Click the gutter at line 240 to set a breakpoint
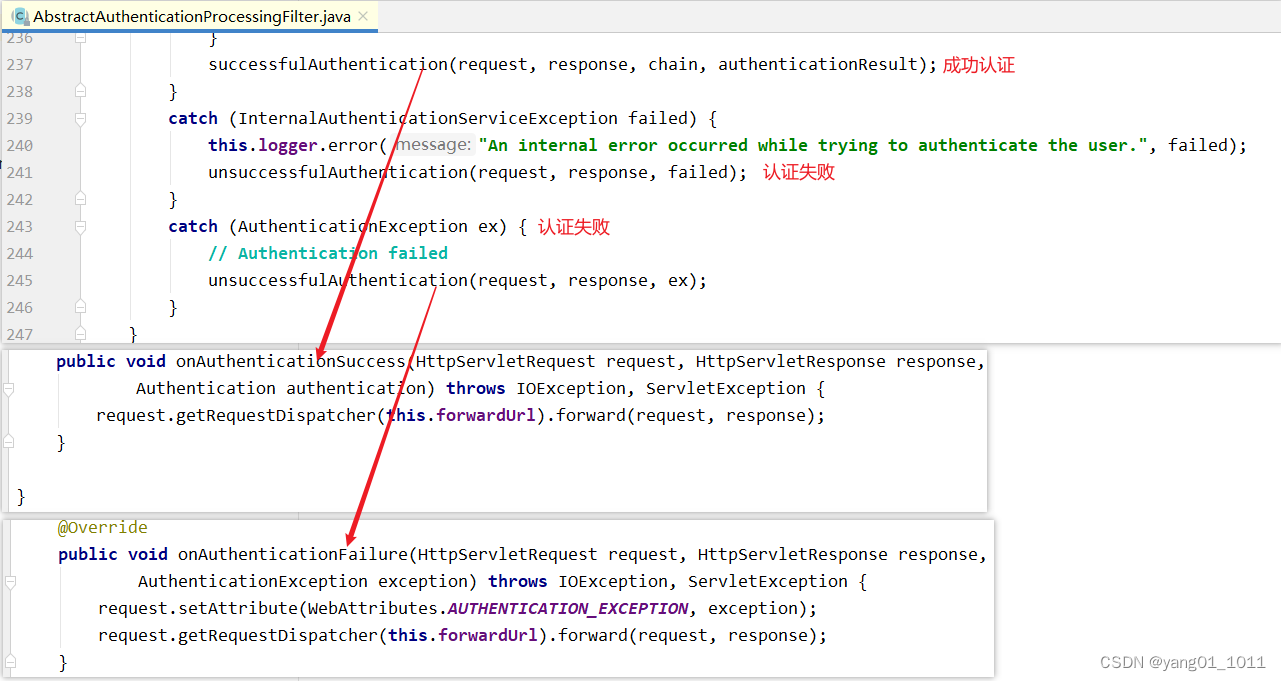Image resolution: width=1281 pixels, height=681 pixels. [55, 145]
